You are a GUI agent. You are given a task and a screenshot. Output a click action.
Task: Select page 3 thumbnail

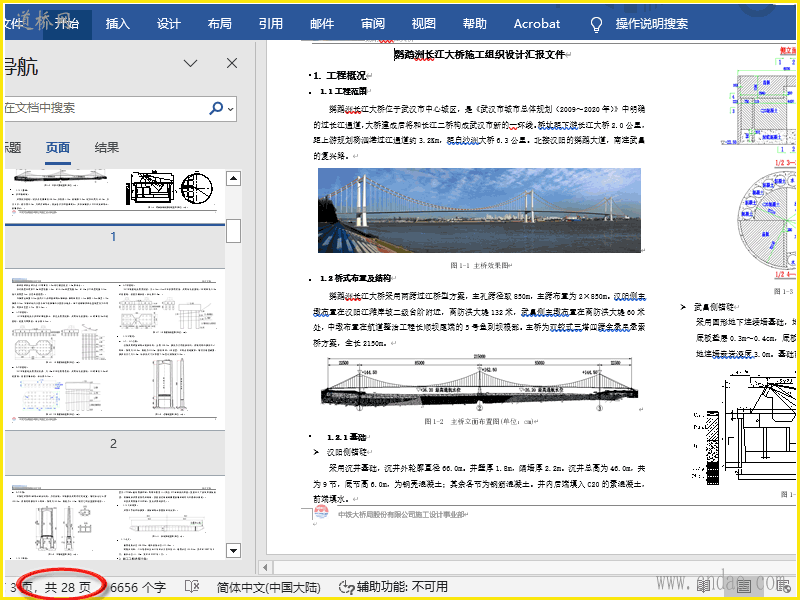[x=115, y=517]
